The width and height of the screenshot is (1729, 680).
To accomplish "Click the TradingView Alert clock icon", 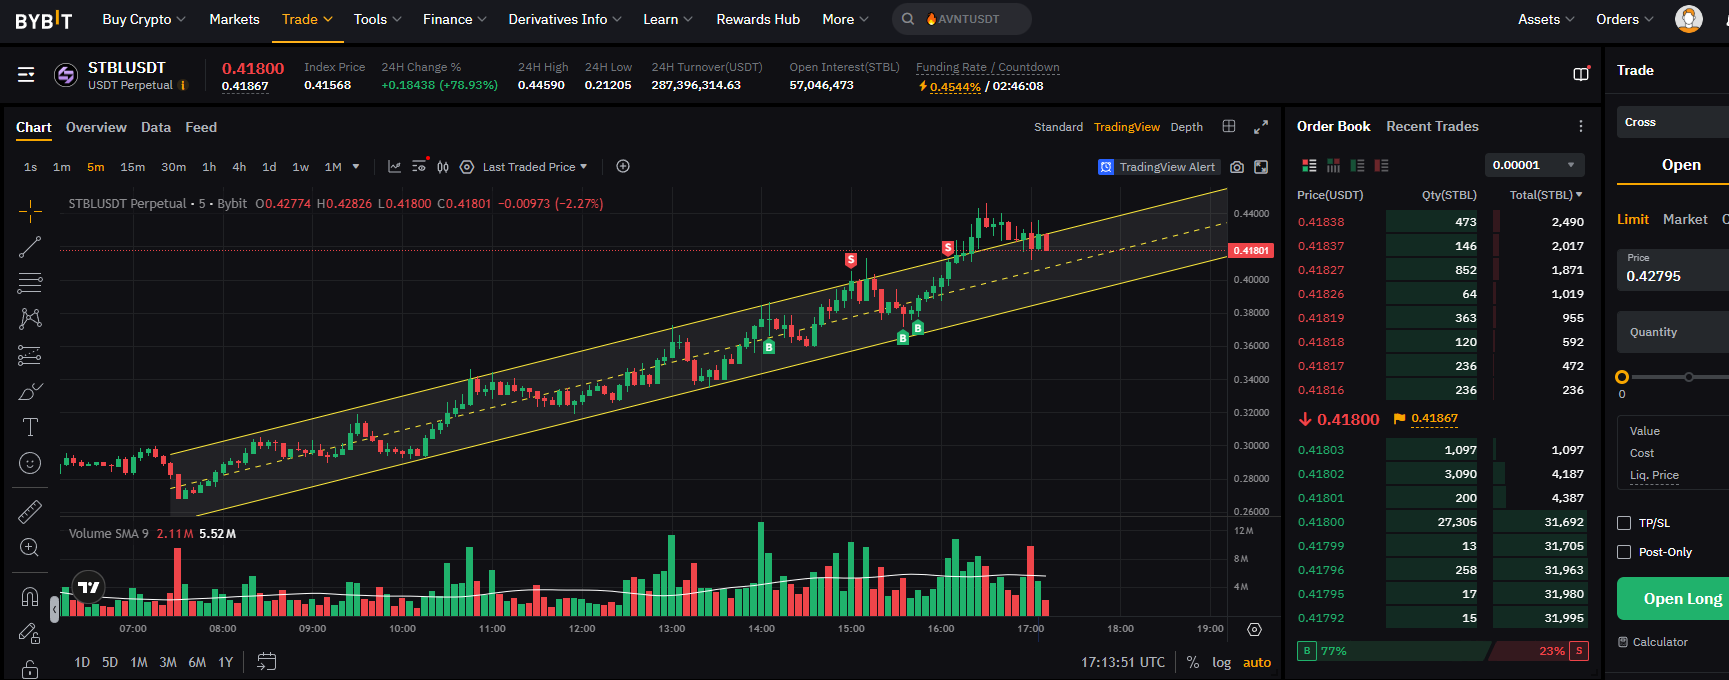I will (1106, 167).
